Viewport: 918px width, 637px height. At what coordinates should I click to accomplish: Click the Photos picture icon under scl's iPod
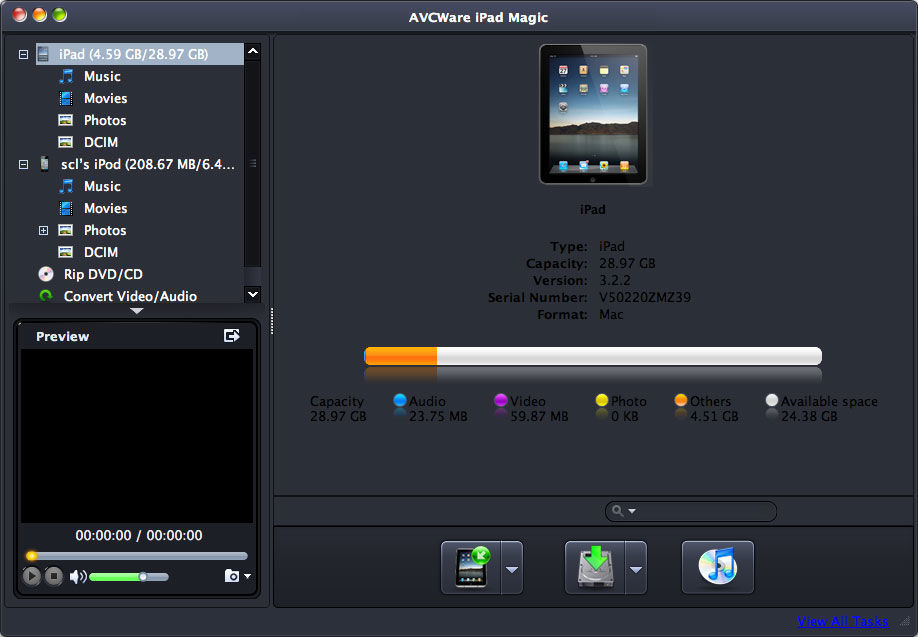click(66, 230)
